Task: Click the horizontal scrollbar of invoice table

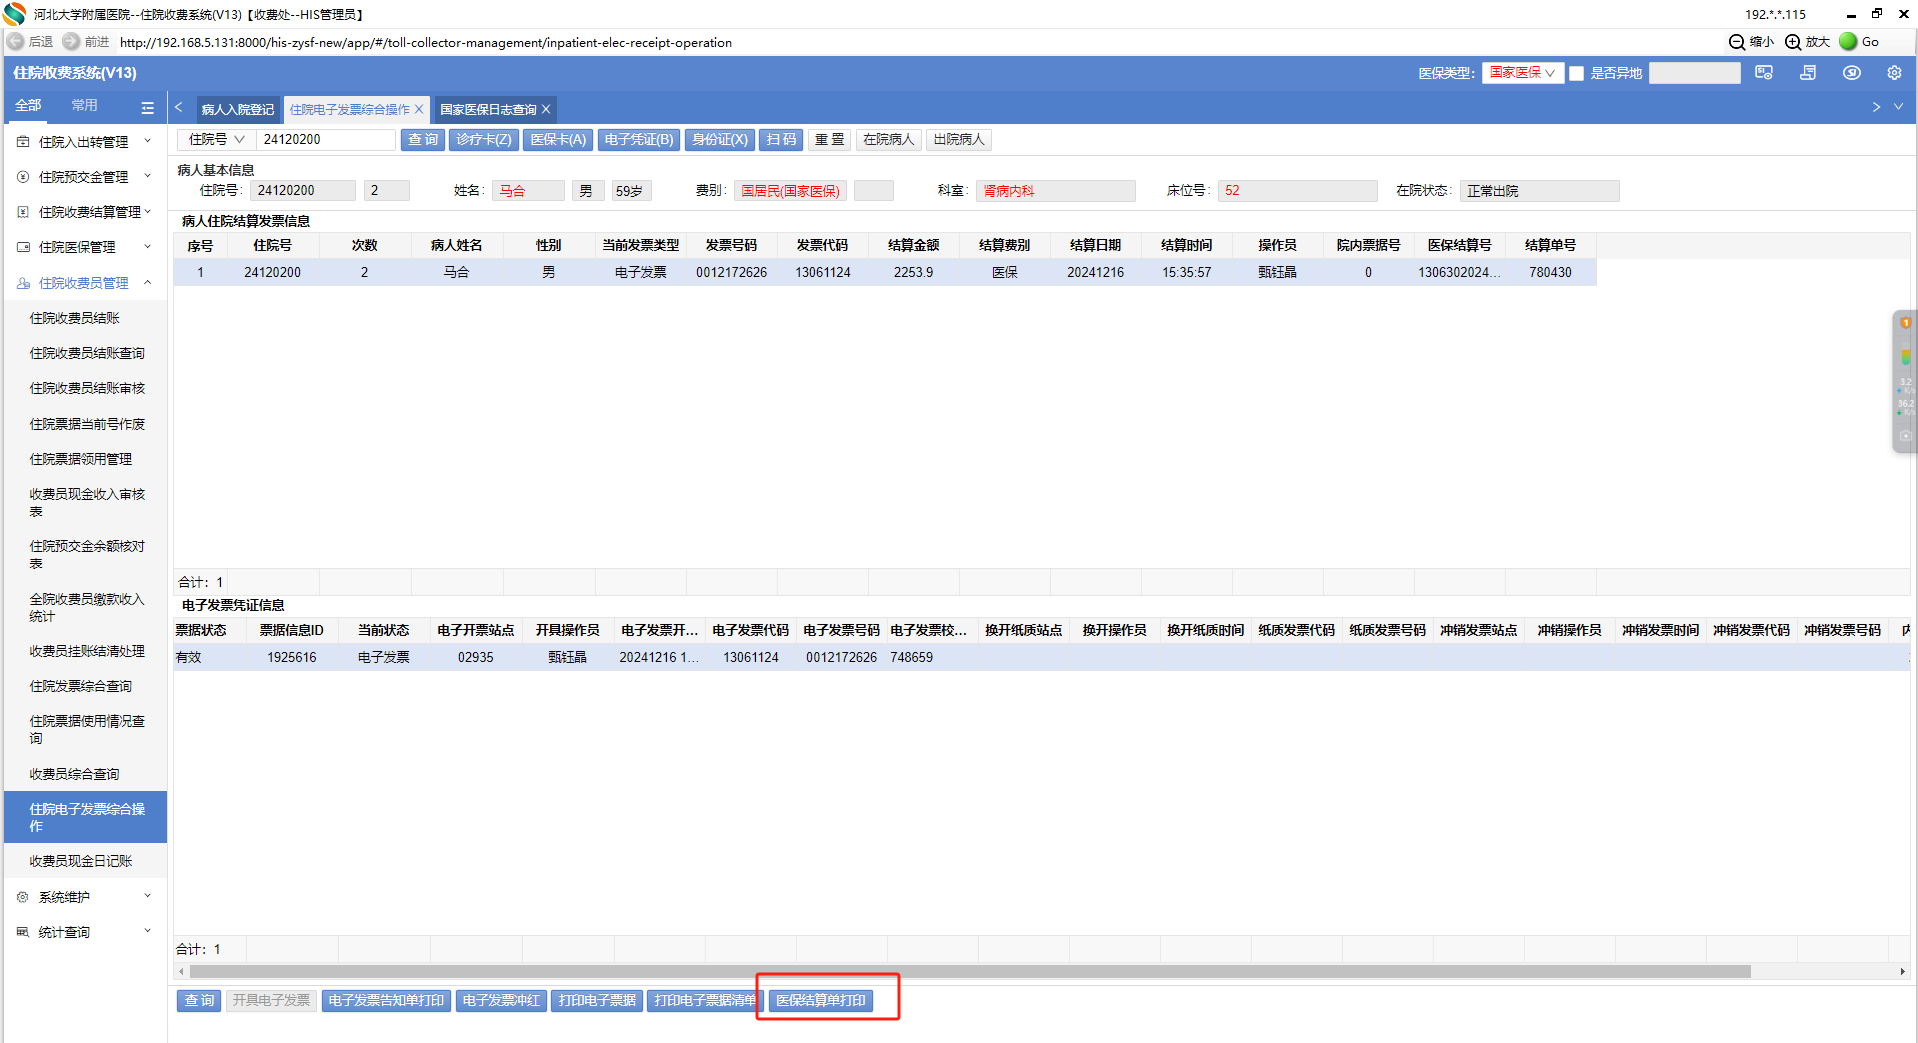Action: click(x=970, y=971)
